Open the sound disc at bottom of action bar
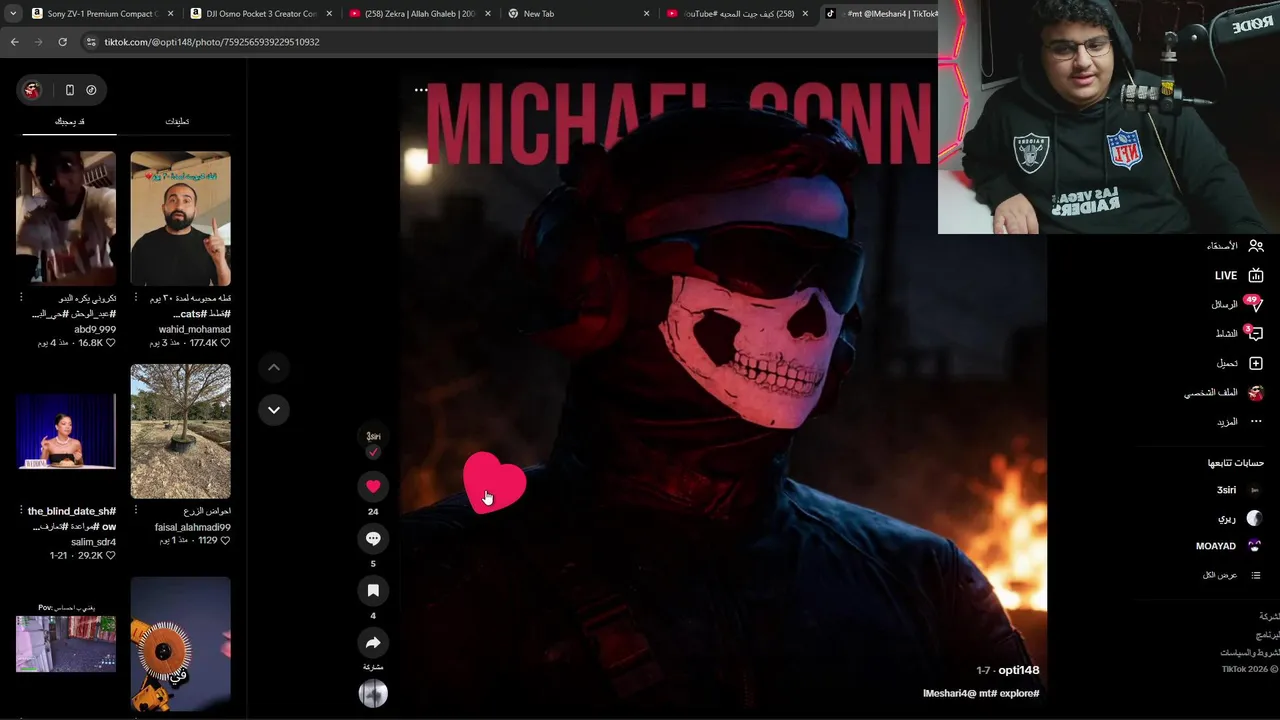 click(x=373, y=694)
